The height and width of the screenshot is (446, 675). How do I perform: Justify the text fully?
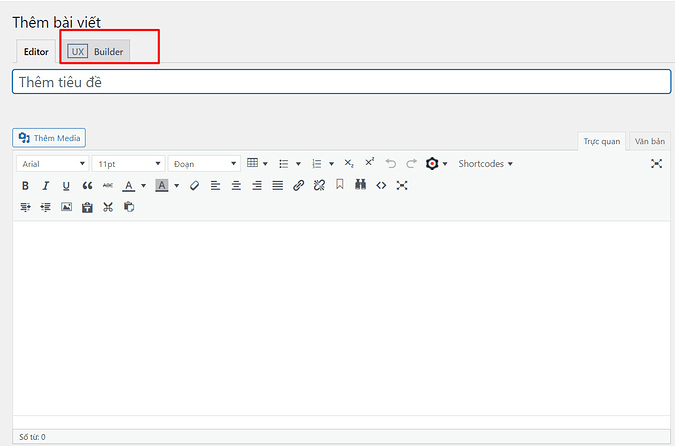click(x=277, y=186)
